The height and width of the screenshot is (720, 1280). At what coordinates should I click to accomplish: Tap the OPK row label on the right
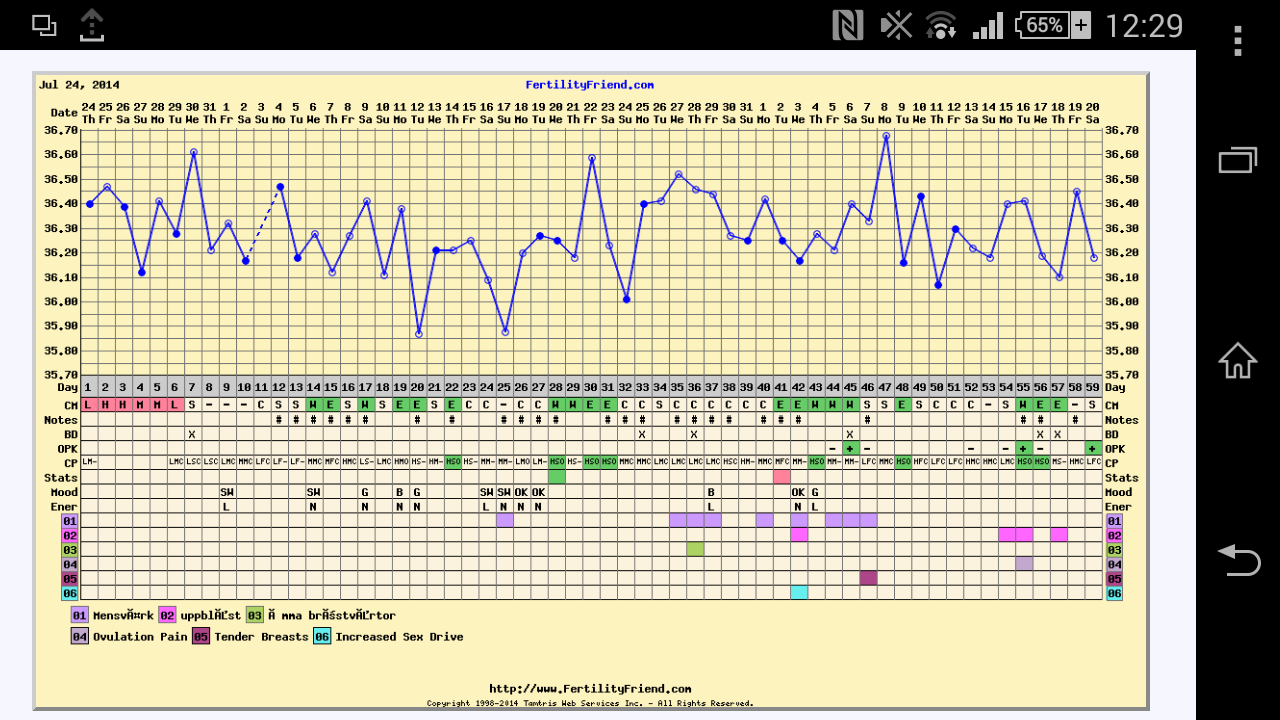(1114, 449)
